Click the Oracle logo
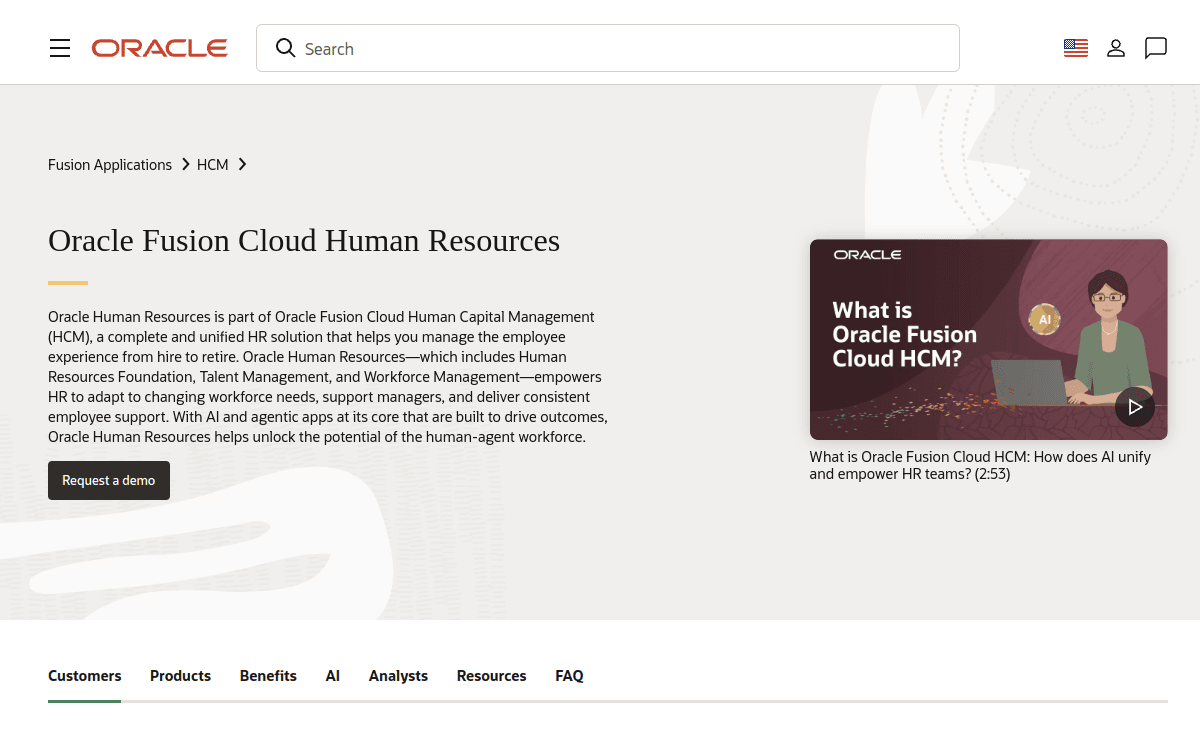The image size is (1200, 750). tap(160, 48)
